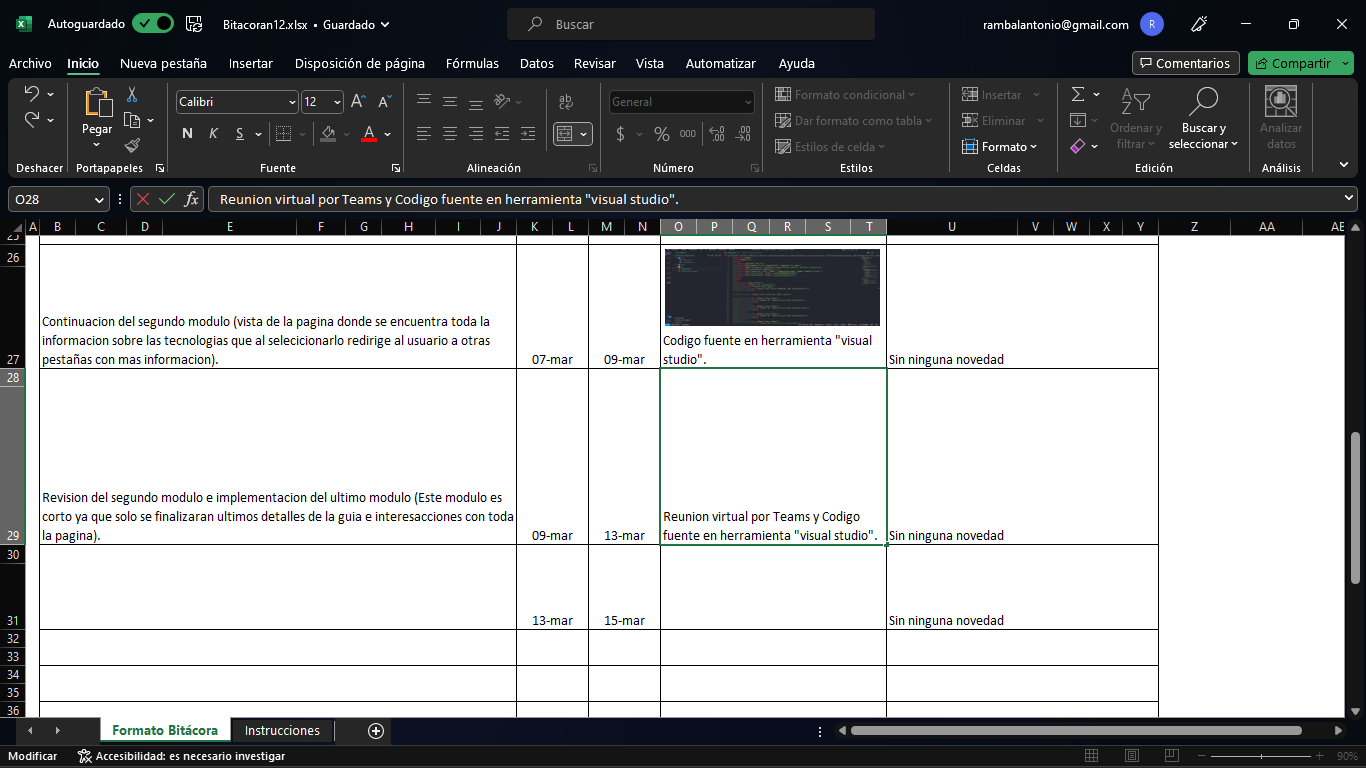Click the Cut scissors icon

click(x=132, y=95)
